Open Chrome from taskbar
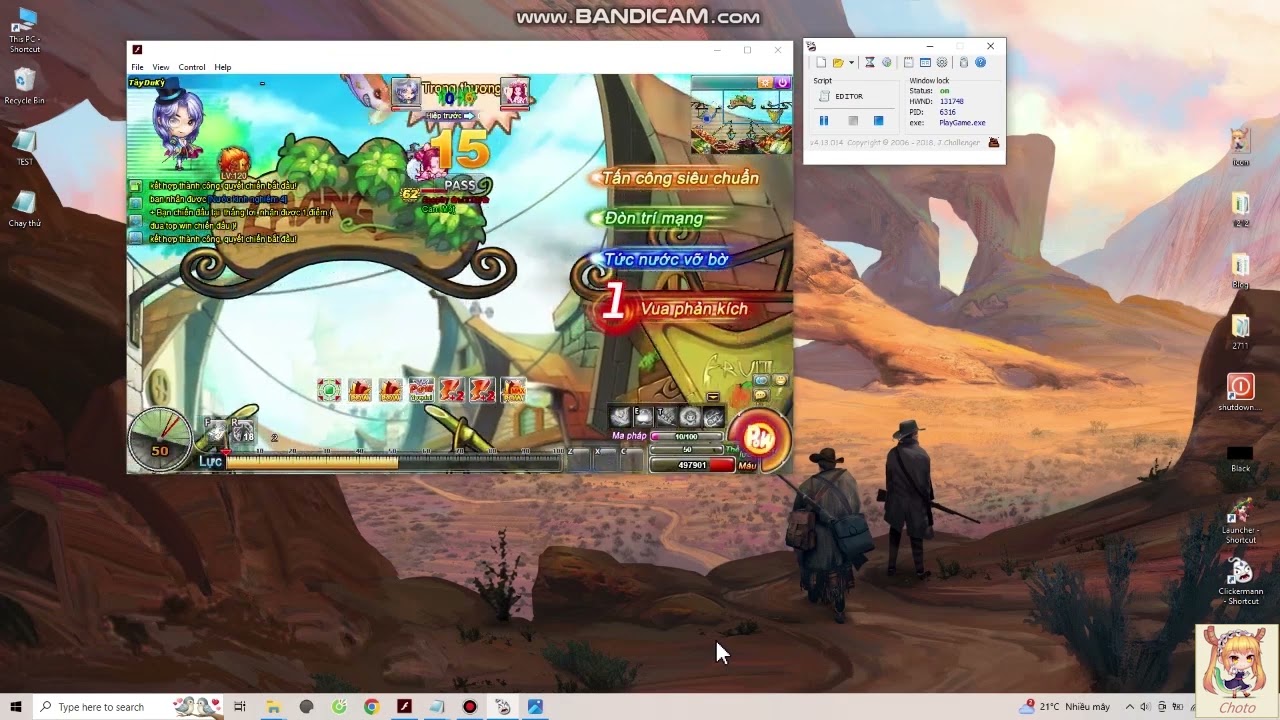This screenshot has height=720, width=1280. [371, 706]
